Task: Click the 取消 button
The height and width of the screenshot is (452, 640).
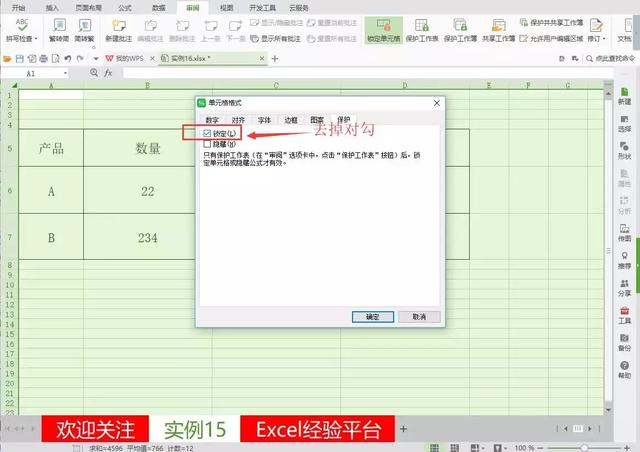Action: click(x=419, y=316)
